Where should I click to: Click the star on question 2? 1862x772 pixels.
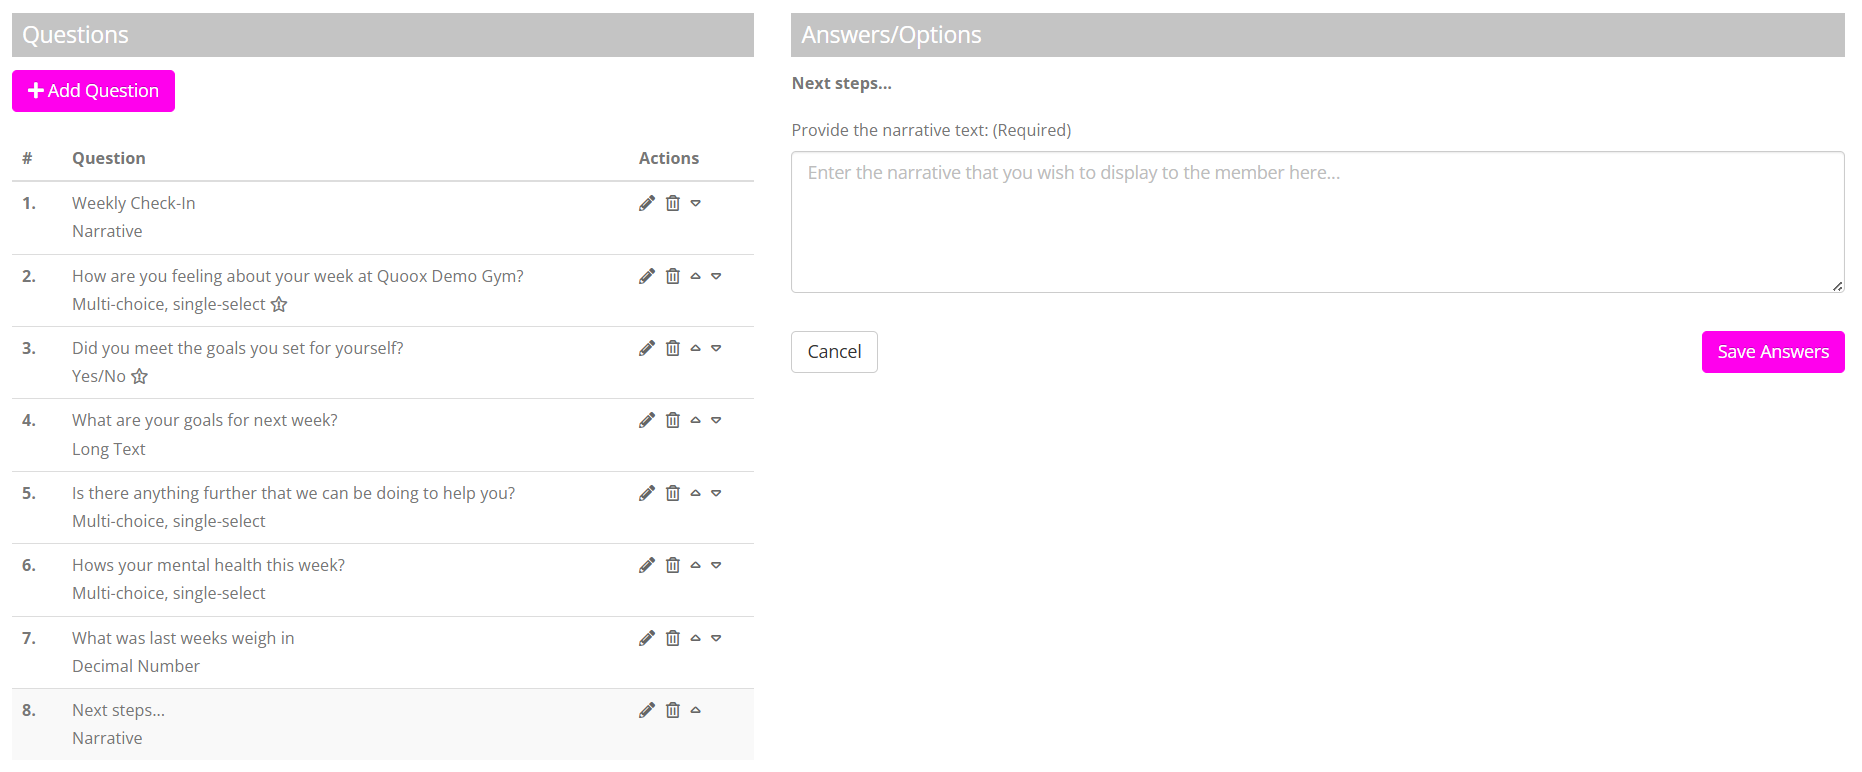[x=279, y=304]
